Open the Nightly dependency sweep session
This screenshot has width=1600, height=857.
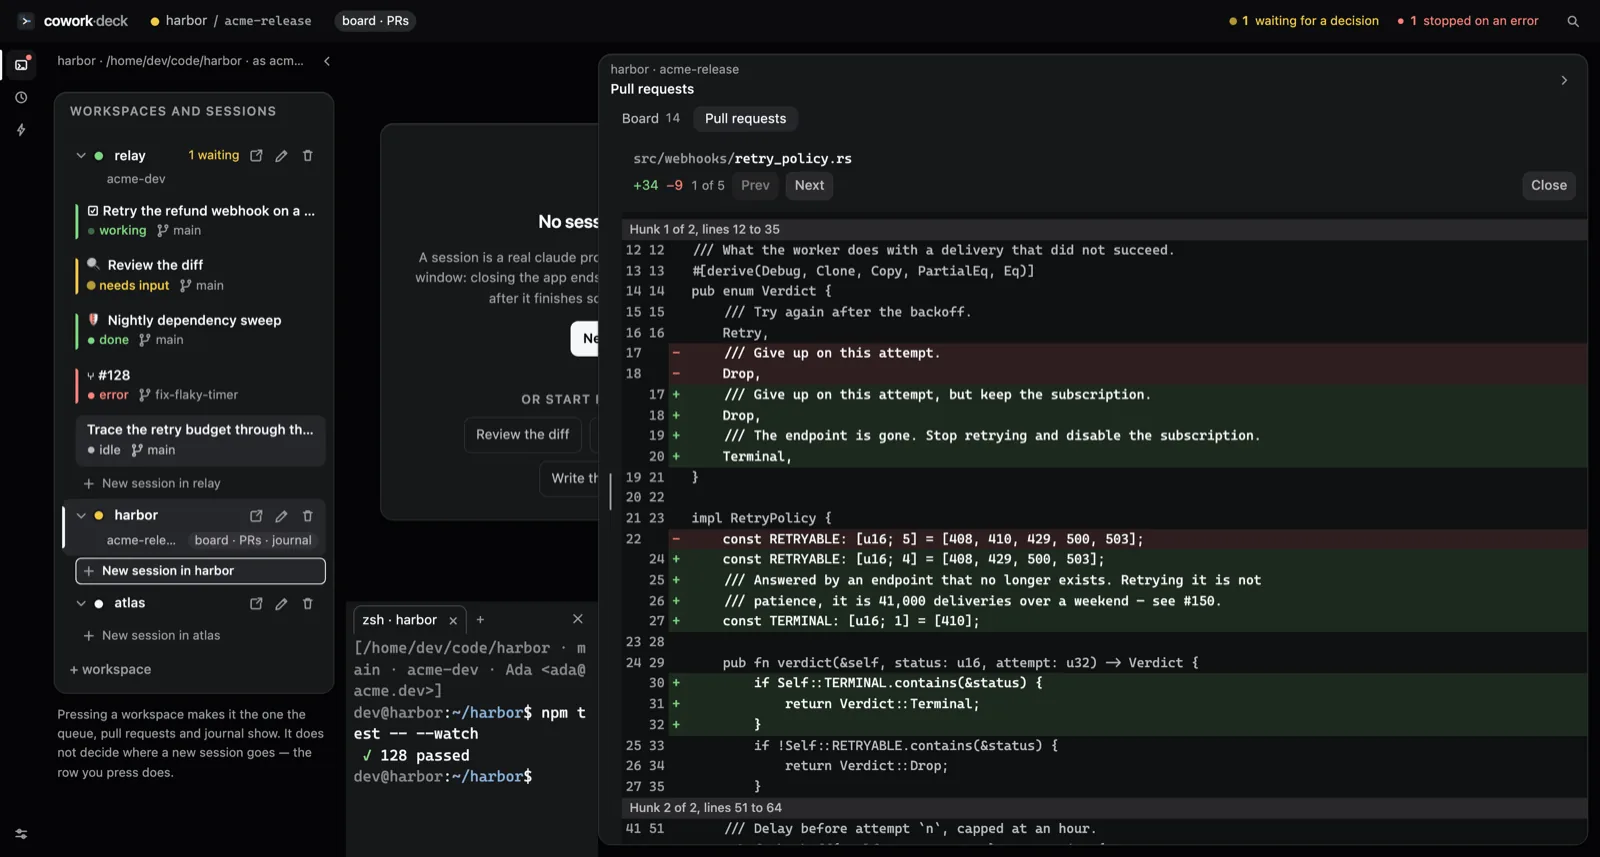tap(200, 330)
